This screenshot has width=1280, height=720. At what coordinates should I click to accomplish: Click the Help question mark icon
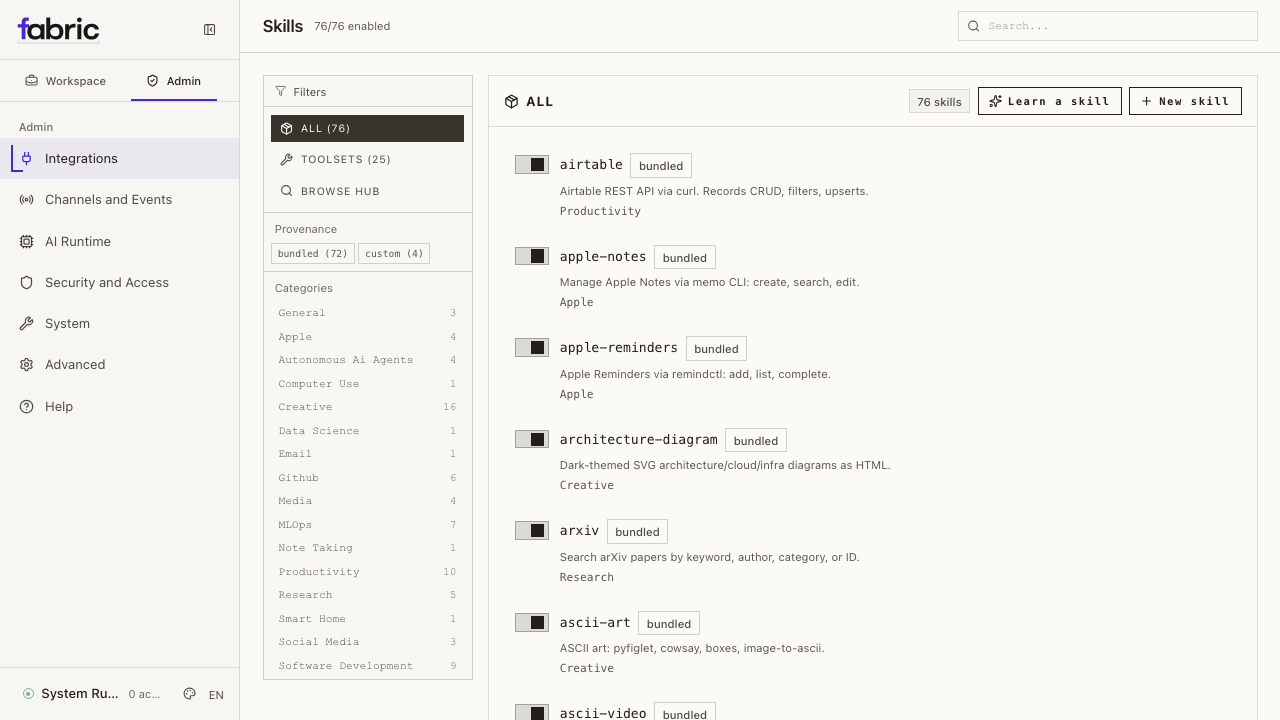pyautogui.click(x=27, y=407)
